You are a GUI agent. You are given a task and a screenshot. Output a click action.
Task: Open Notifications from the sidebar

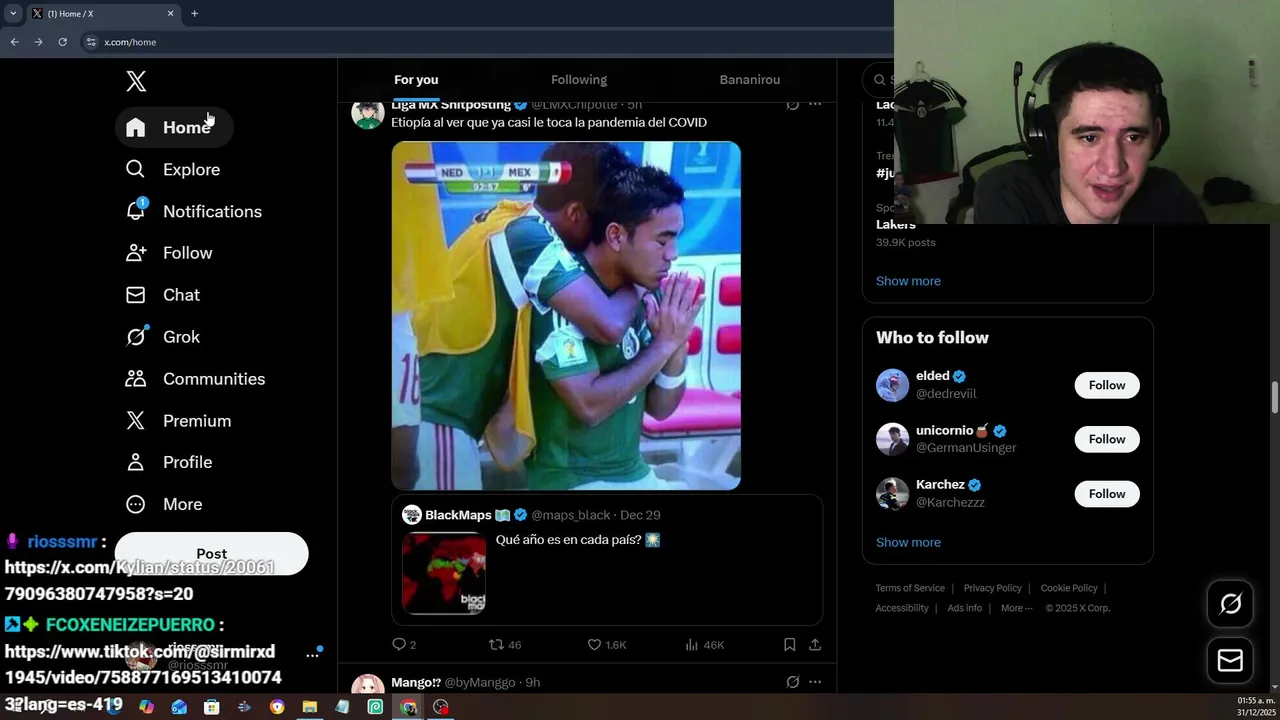pyautogui.click(x=193, y=212)
